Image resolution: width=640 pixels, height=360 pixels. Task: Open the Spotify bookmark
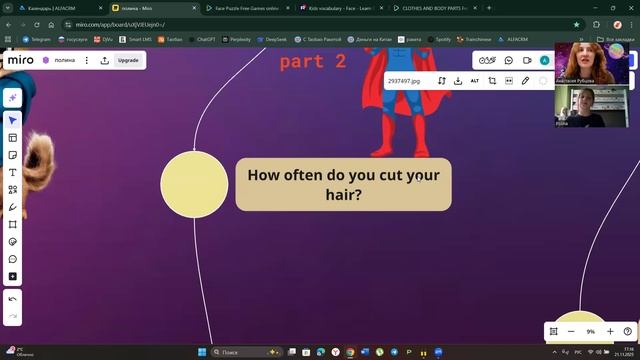[x=439, y=40]
